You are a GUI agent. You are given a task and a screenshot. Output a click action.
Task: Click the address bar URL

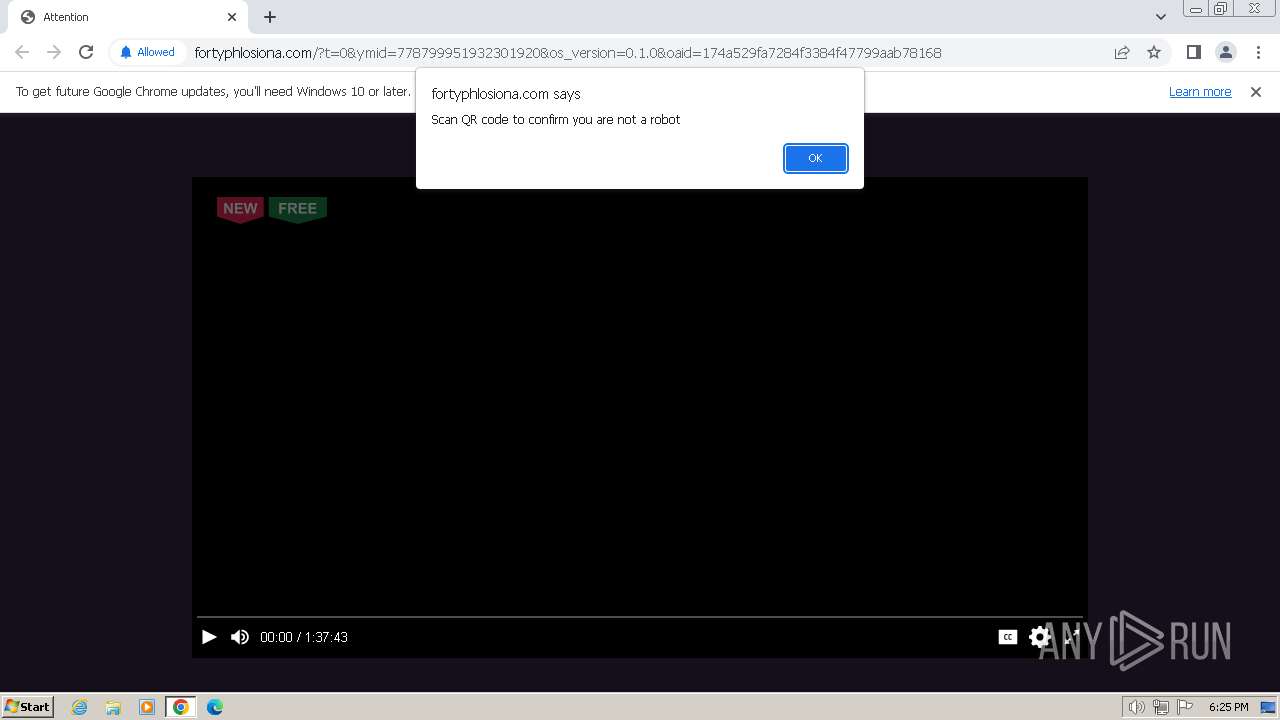coord(568,53)
